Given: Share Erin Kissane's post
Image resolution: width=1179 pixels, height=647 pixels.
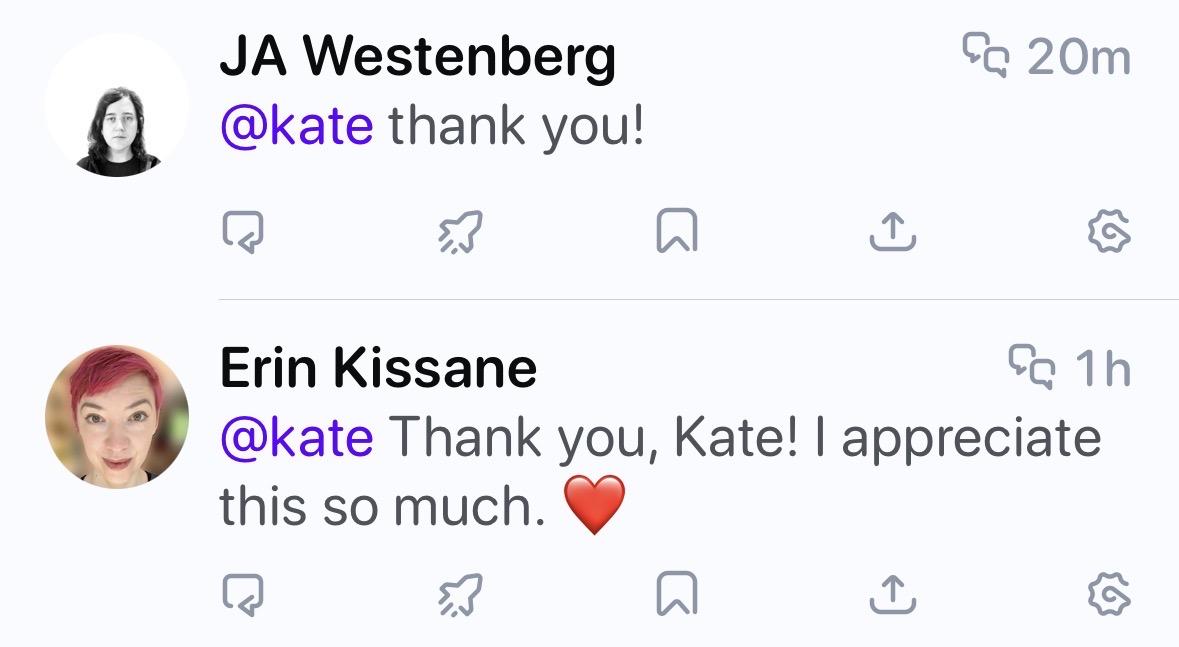Looking at the screenshot, I should pyautogui.click(x=892, y=595).
